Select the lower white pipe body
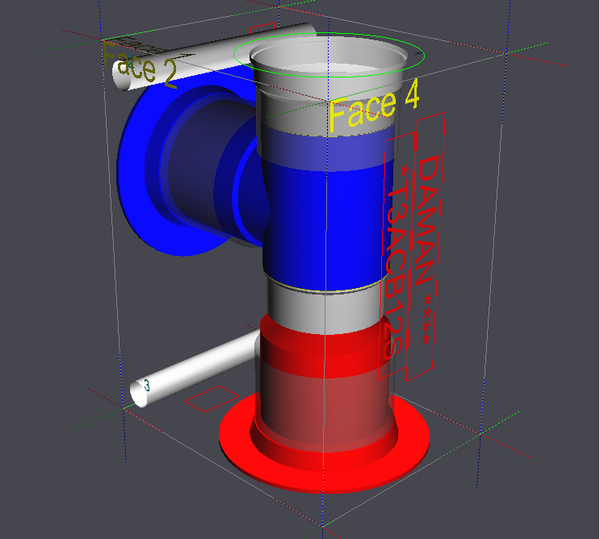This screenshot has height=539, width=600. click(x=199, y=367)
